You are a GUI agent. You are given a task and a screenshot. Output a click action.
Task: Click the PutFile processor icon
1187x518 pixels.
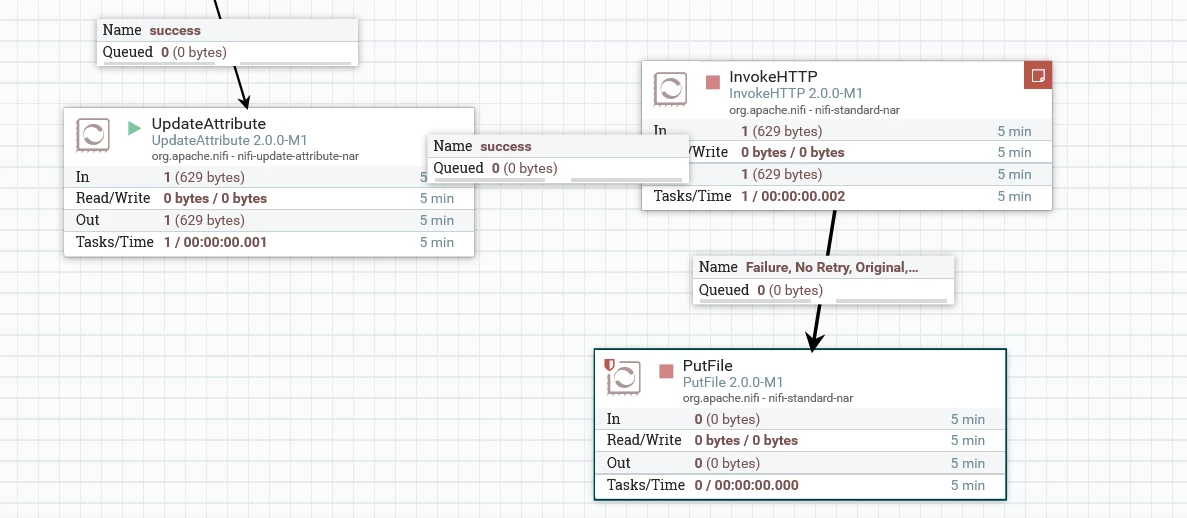coord(624,378)
